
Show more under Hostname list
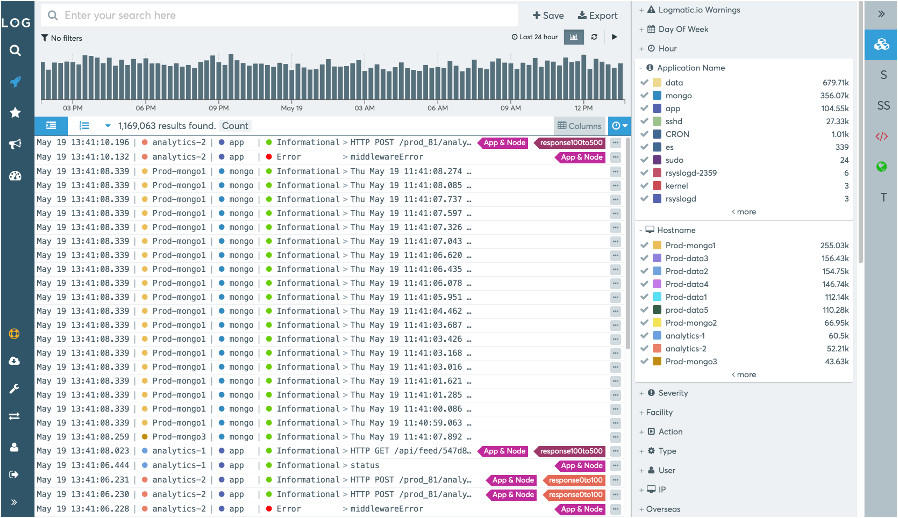[x=743, y=375]
